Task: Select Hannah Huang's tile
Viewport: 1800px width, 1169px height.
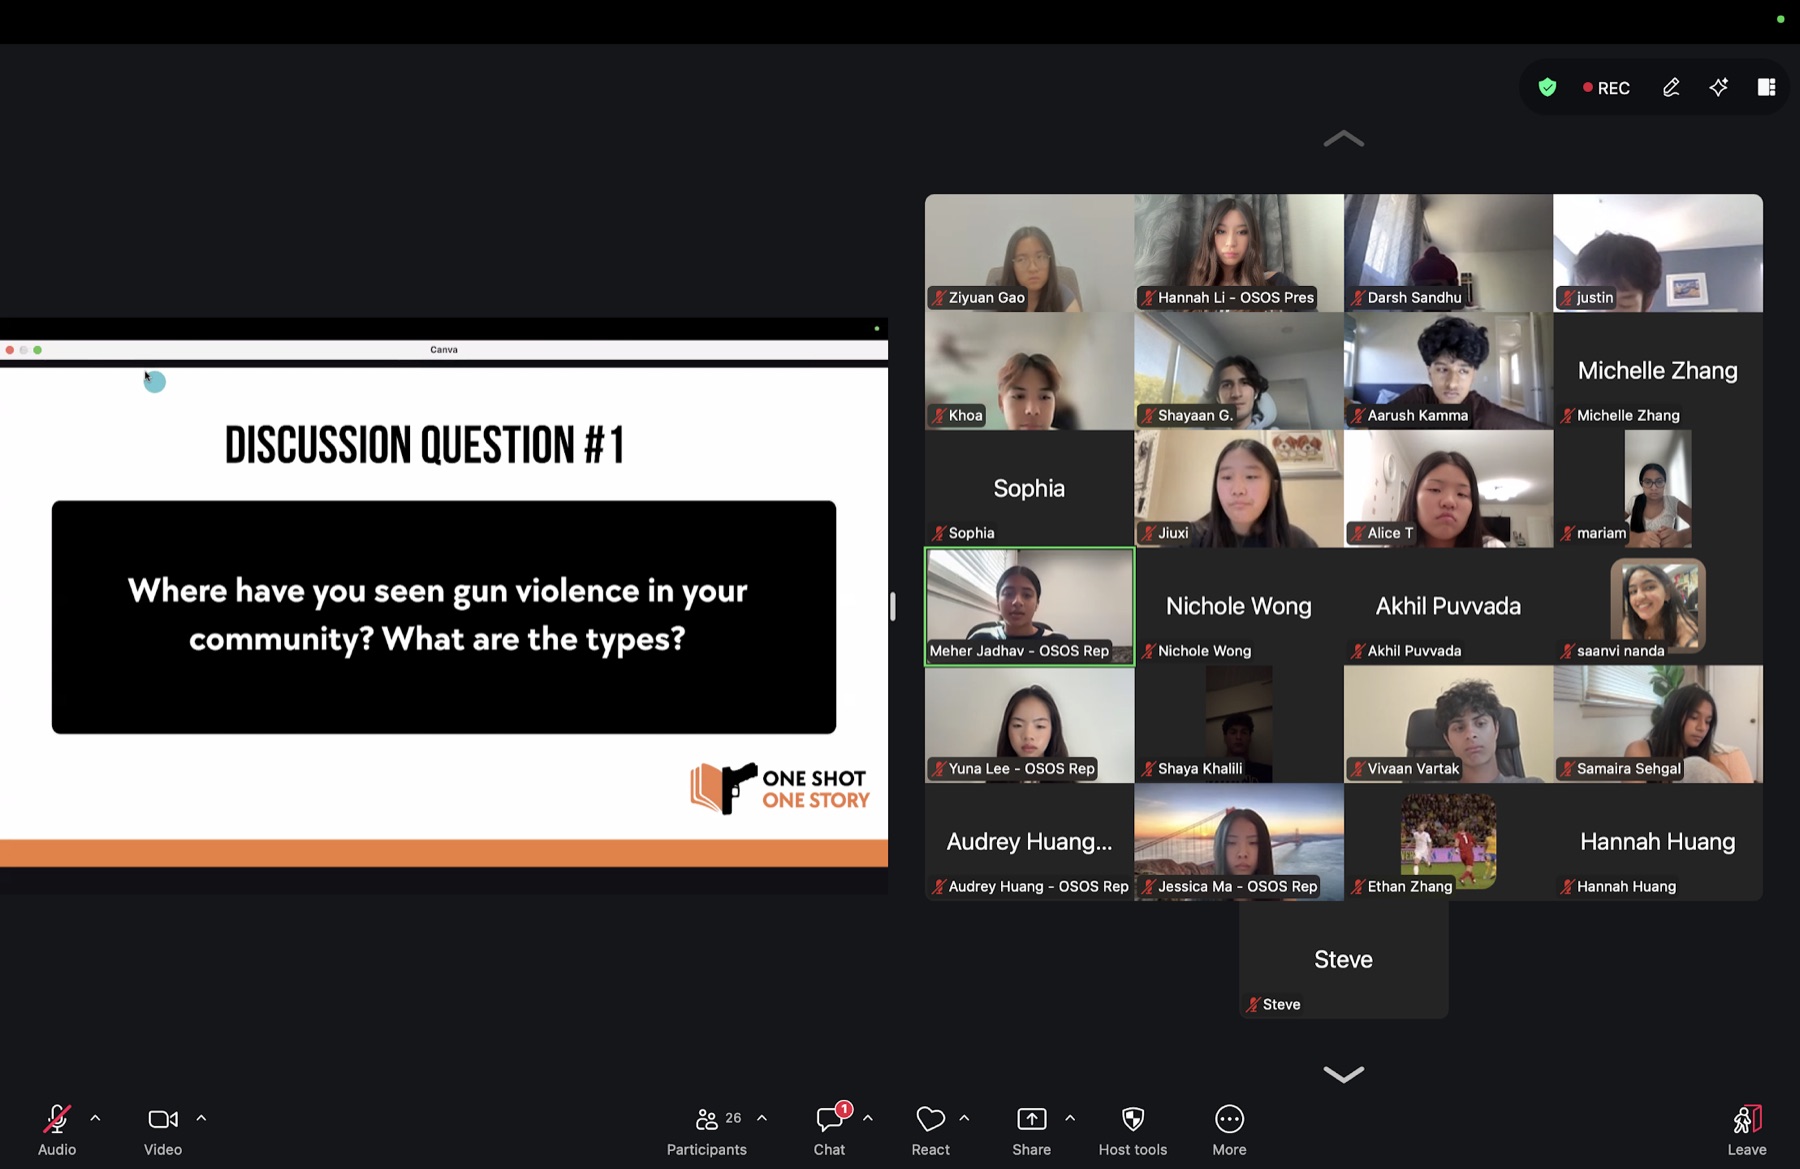Action: point(1658,842)
